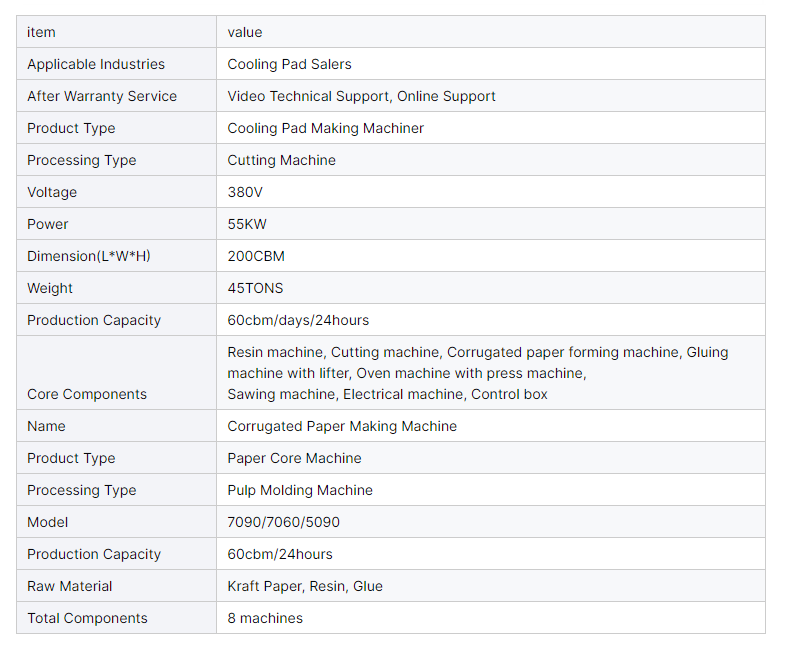Viewport: 793px width, 657px height.
Task: Select 'Corrugated Paper Making Machine' name value
Action: click(x=342, y=426)
